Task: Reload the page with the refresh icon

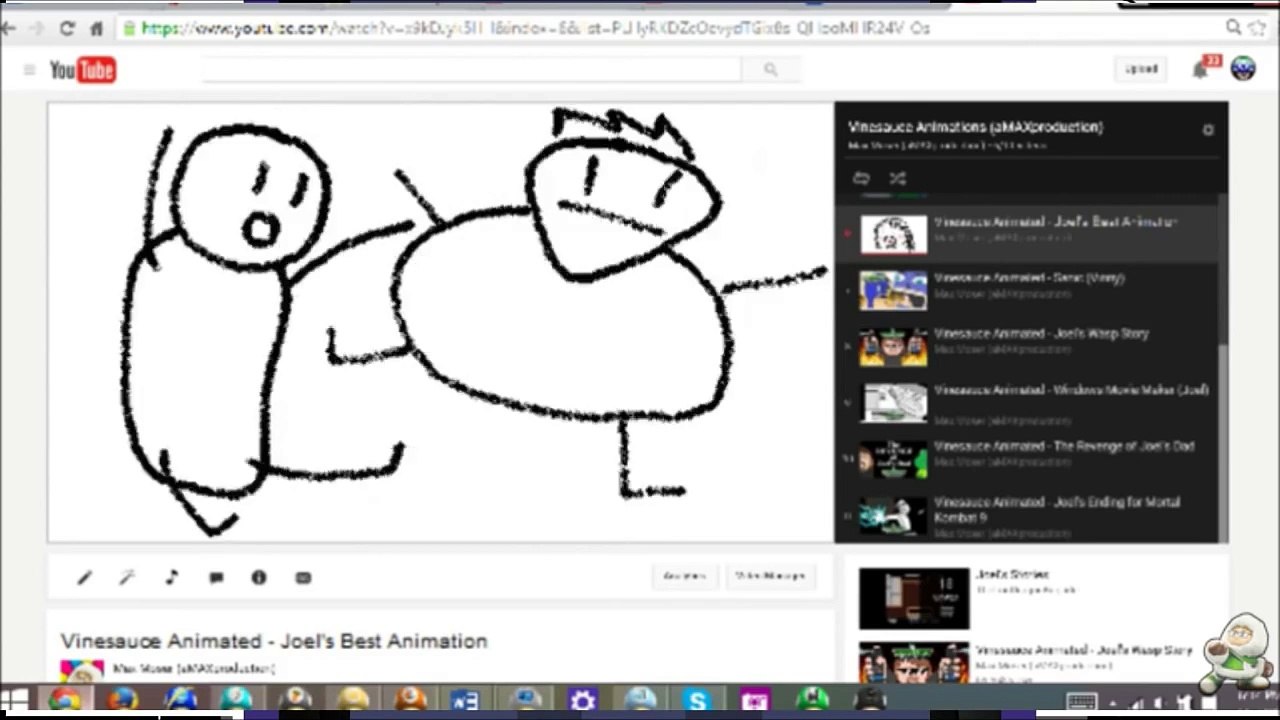Action: click(x=67, y=29)
